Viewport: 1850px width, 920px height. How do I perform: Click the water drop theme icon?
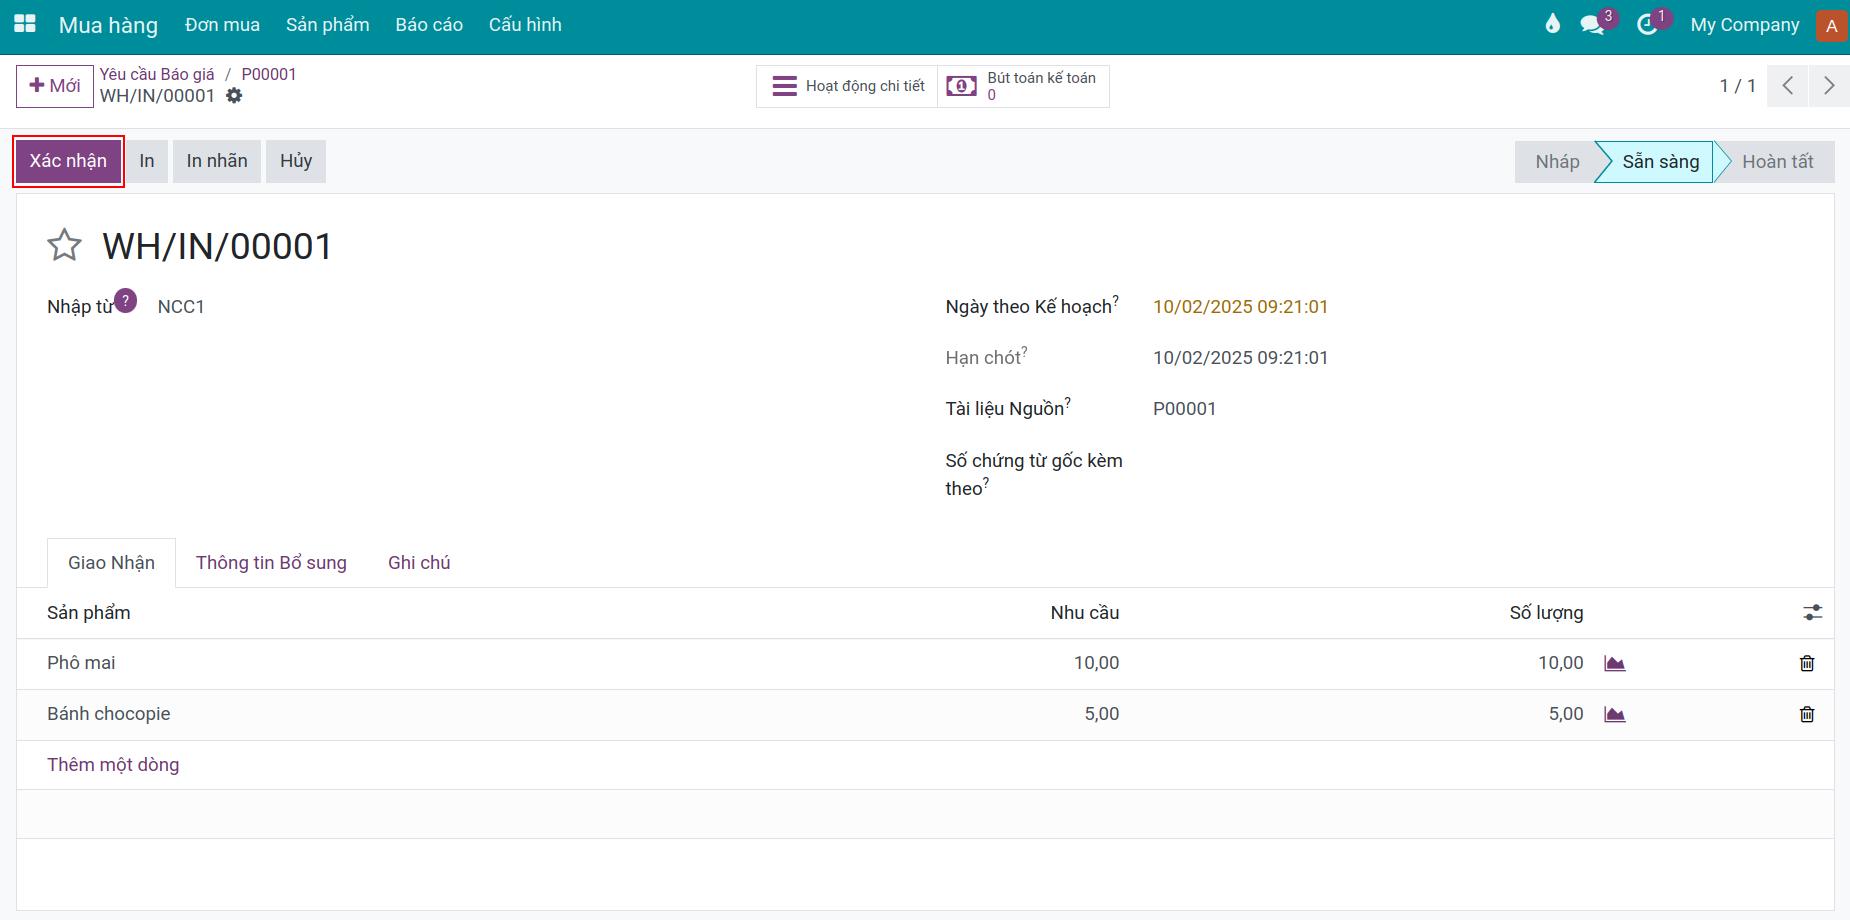1552,24
